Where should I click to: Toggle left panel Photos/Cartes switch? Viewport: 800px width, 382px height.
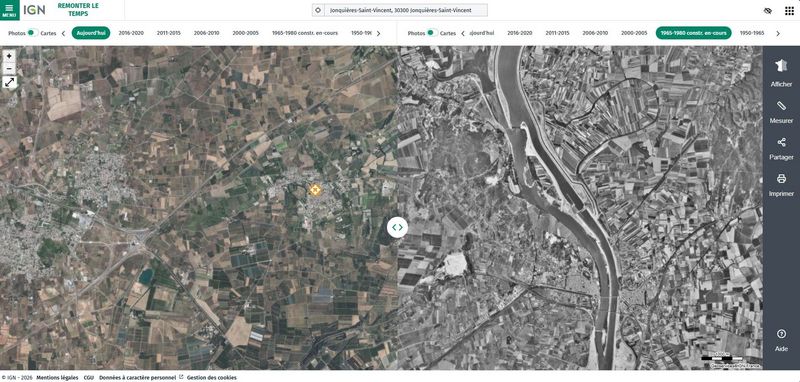(x=33, y=33)
